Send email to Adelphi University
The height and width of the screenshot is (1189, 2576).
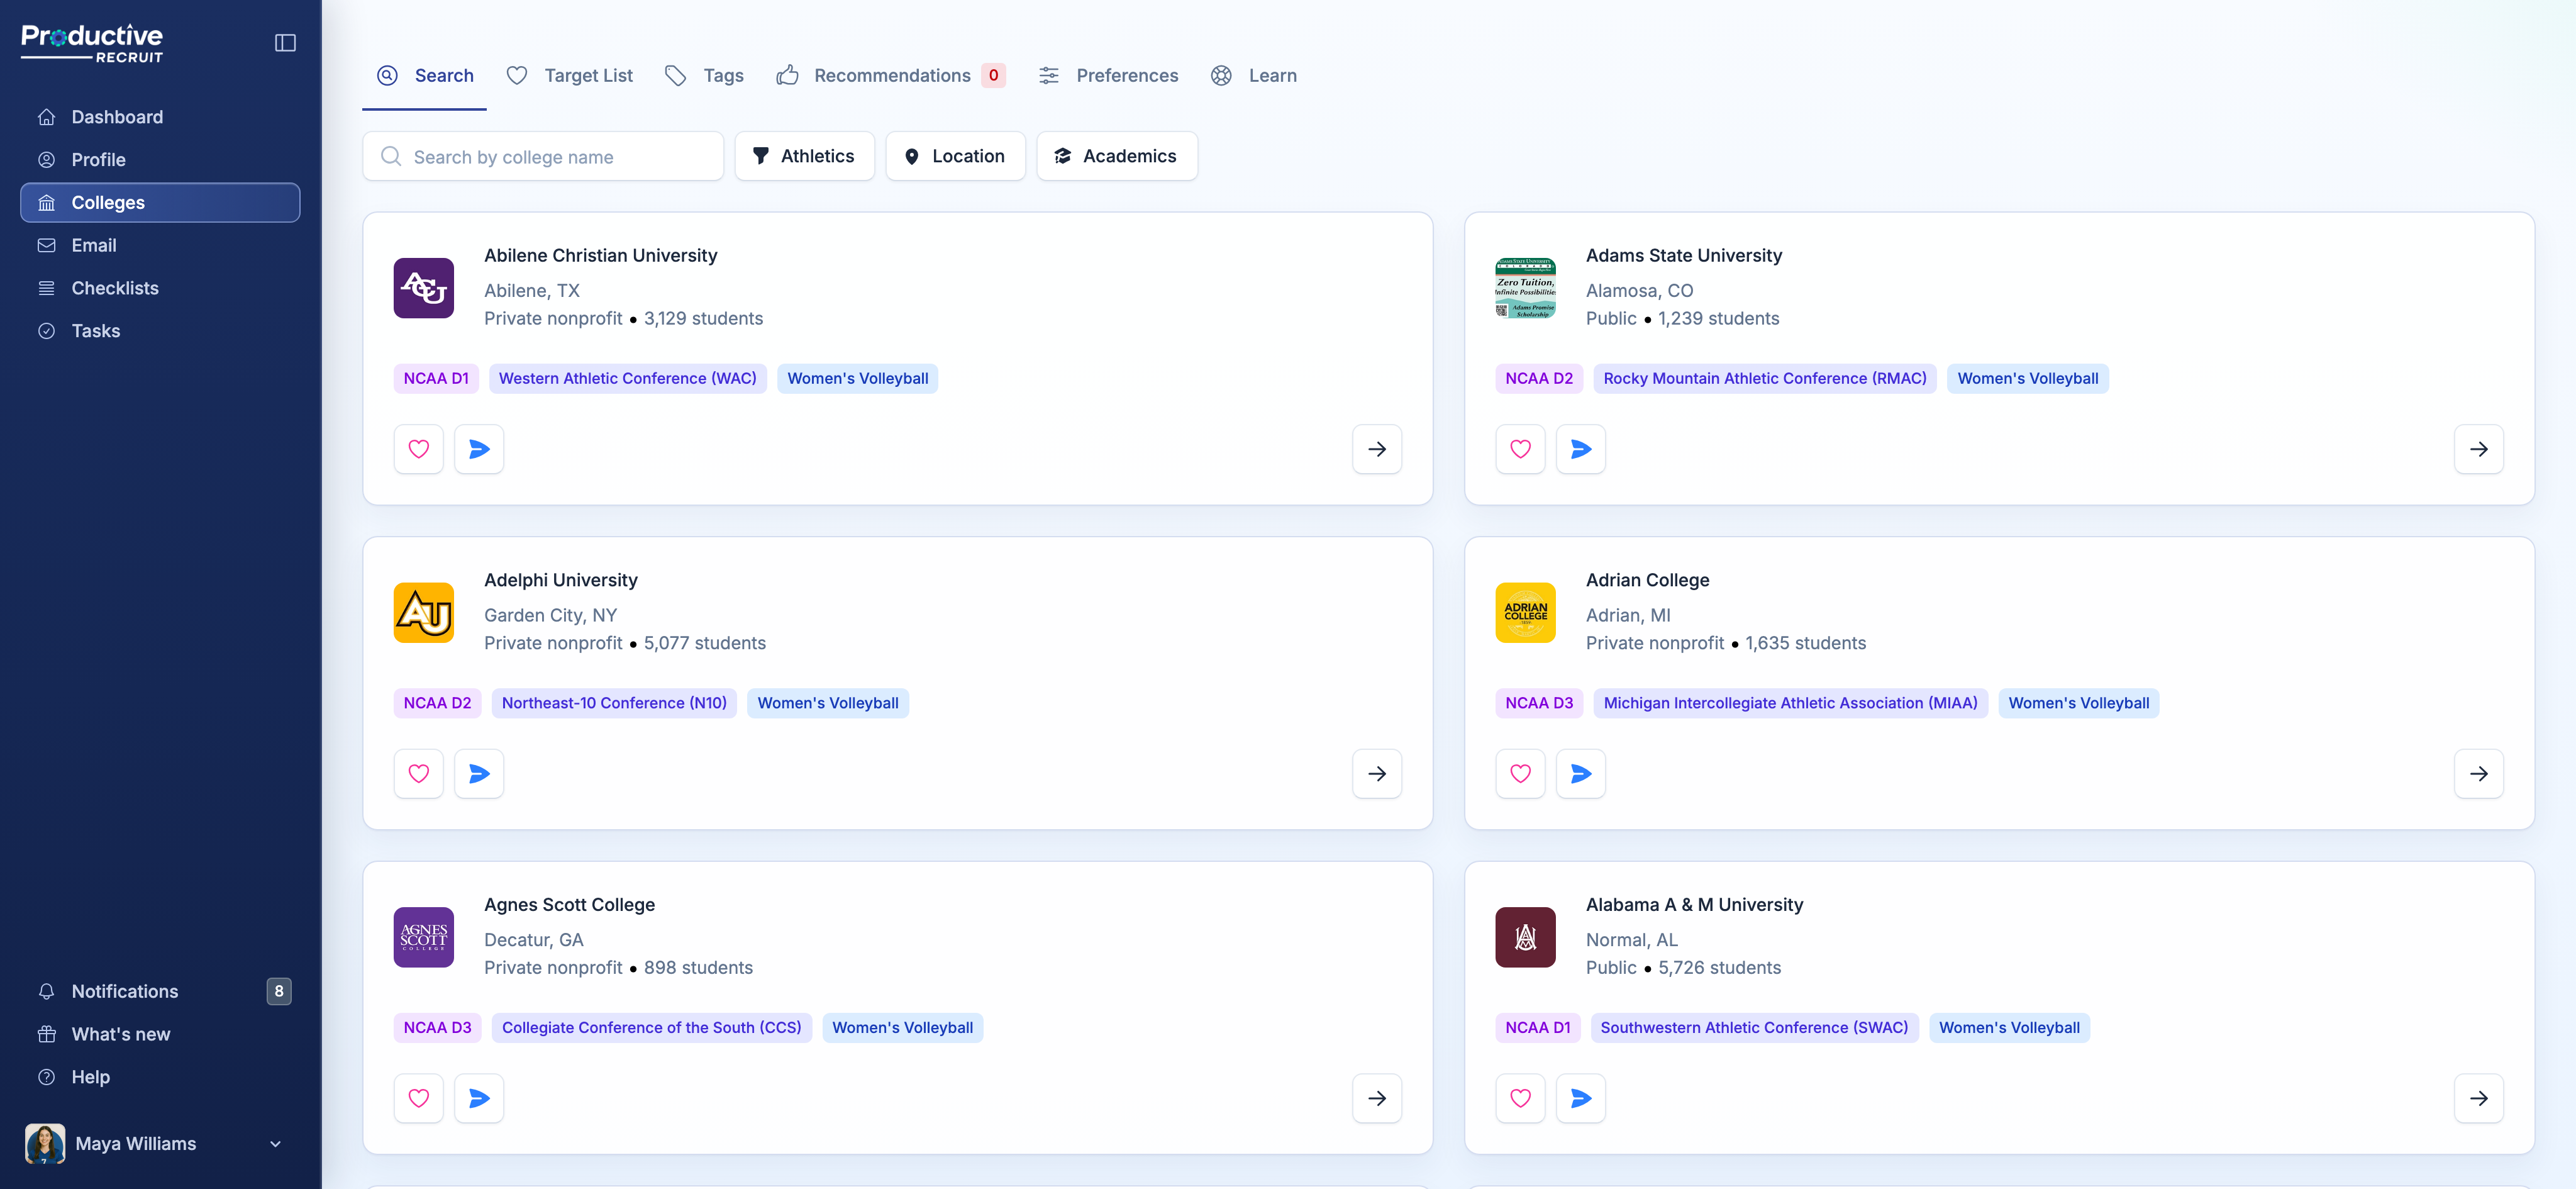click(x=479, y=774)
